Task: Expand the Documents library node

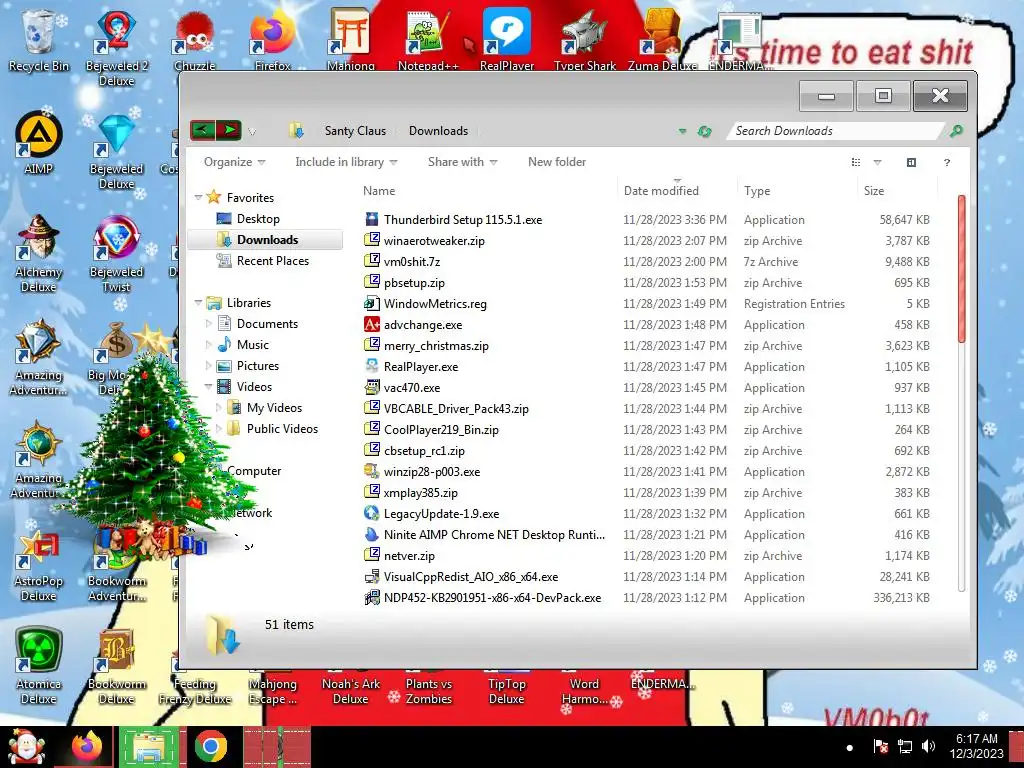Action: 209,323
